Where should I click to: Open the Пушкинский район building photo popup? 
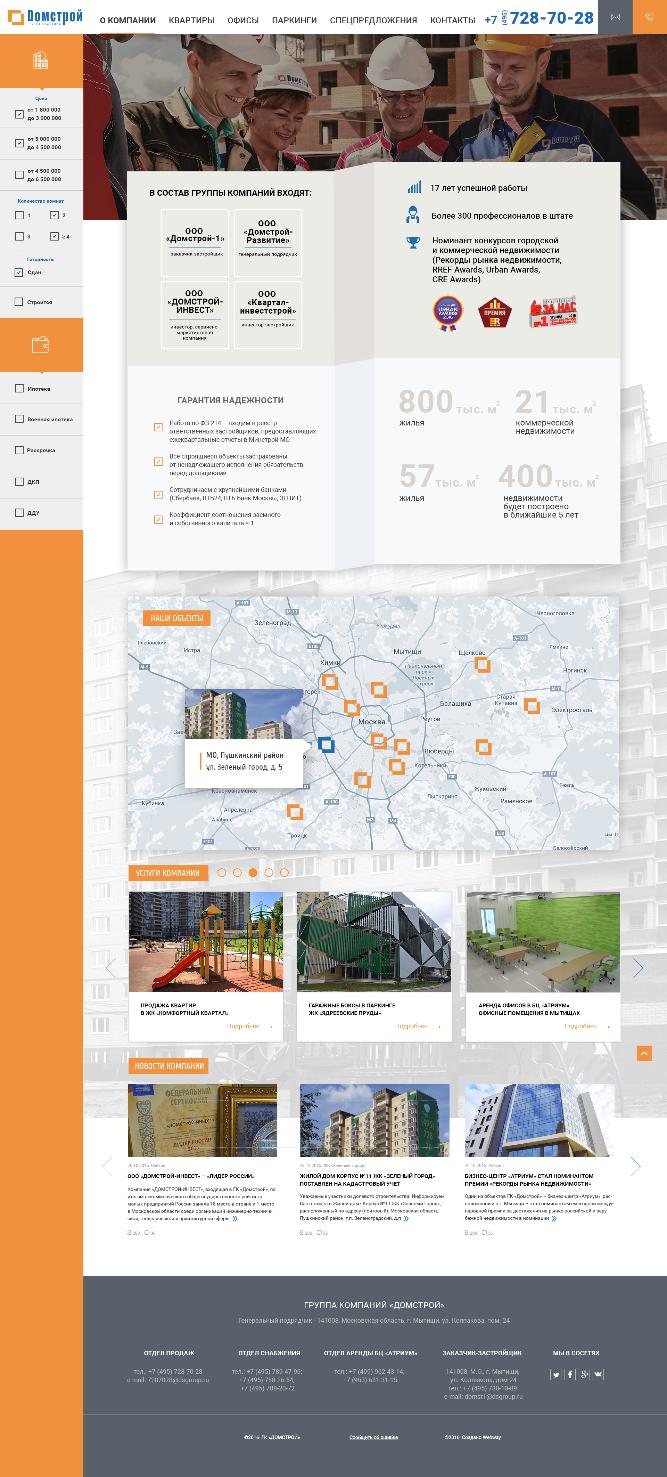(243, 714)
